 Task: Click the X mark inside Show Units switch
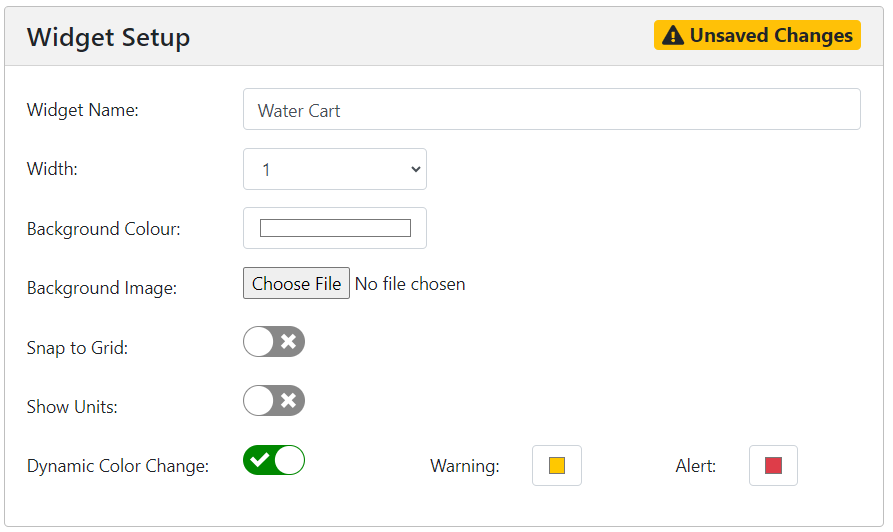pyautogui.click(x=289, y=400)
